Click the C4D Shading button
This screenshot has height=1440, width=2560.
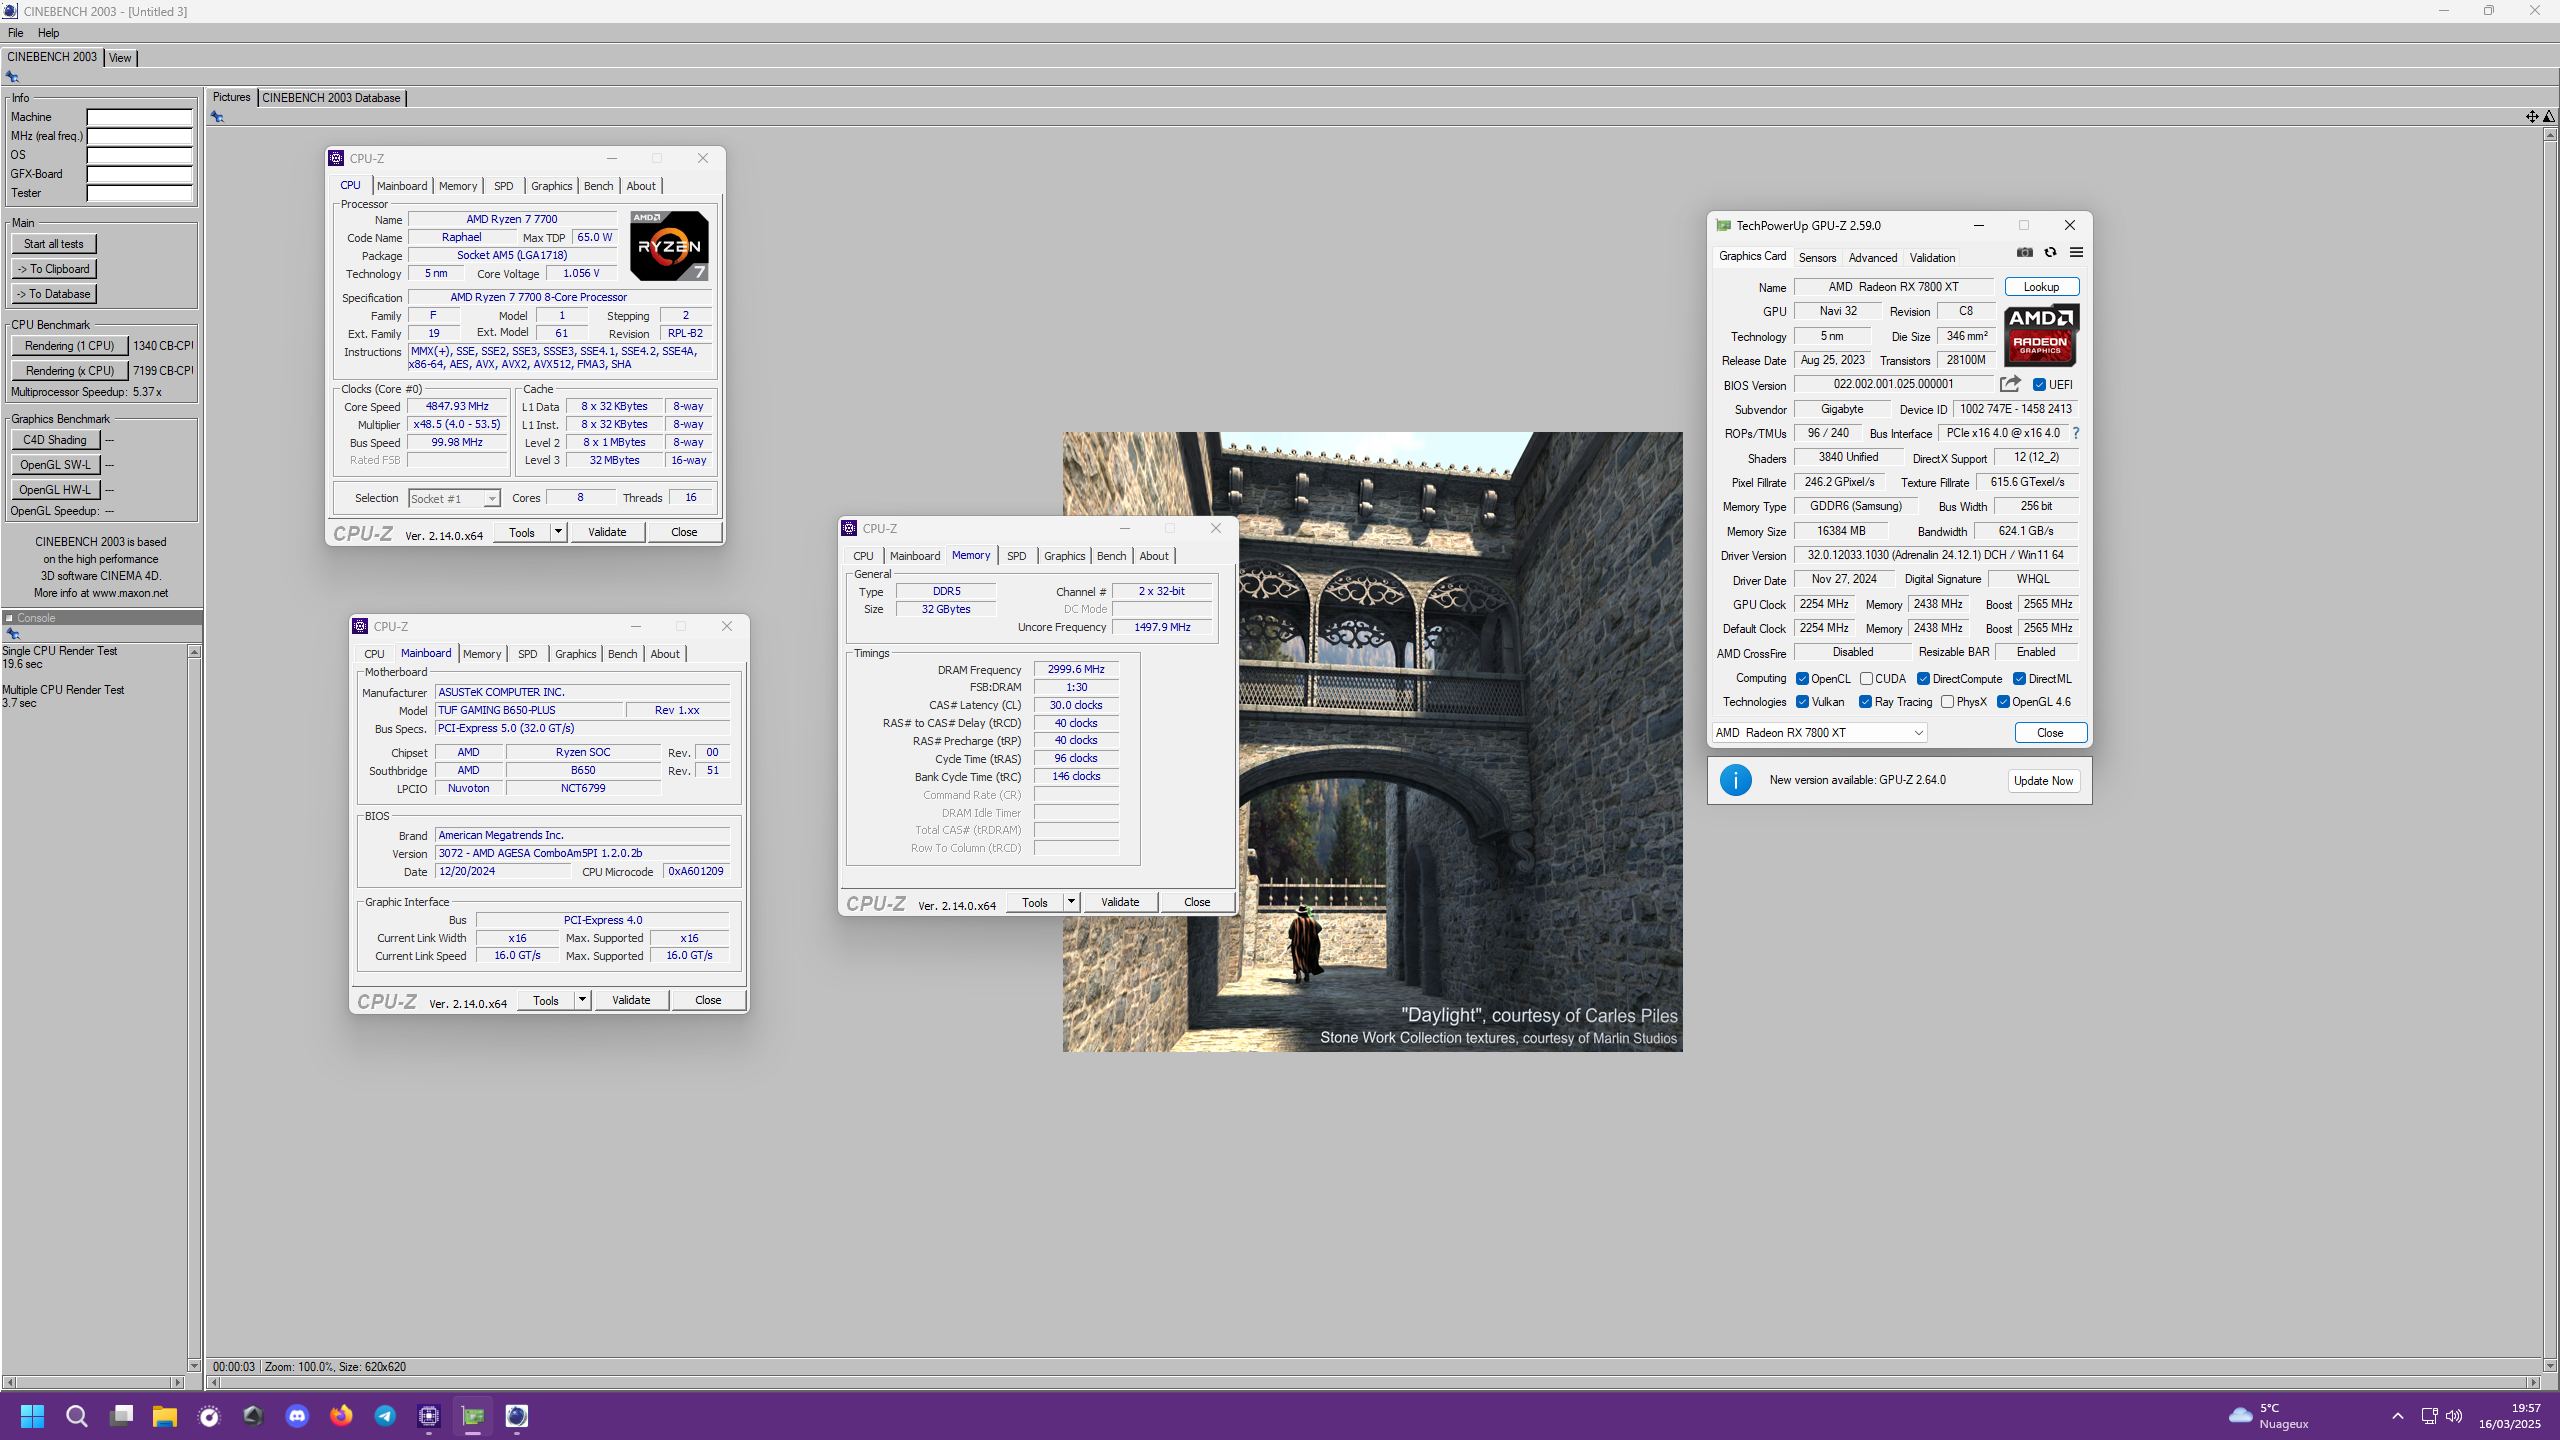[x=55, y=440]
